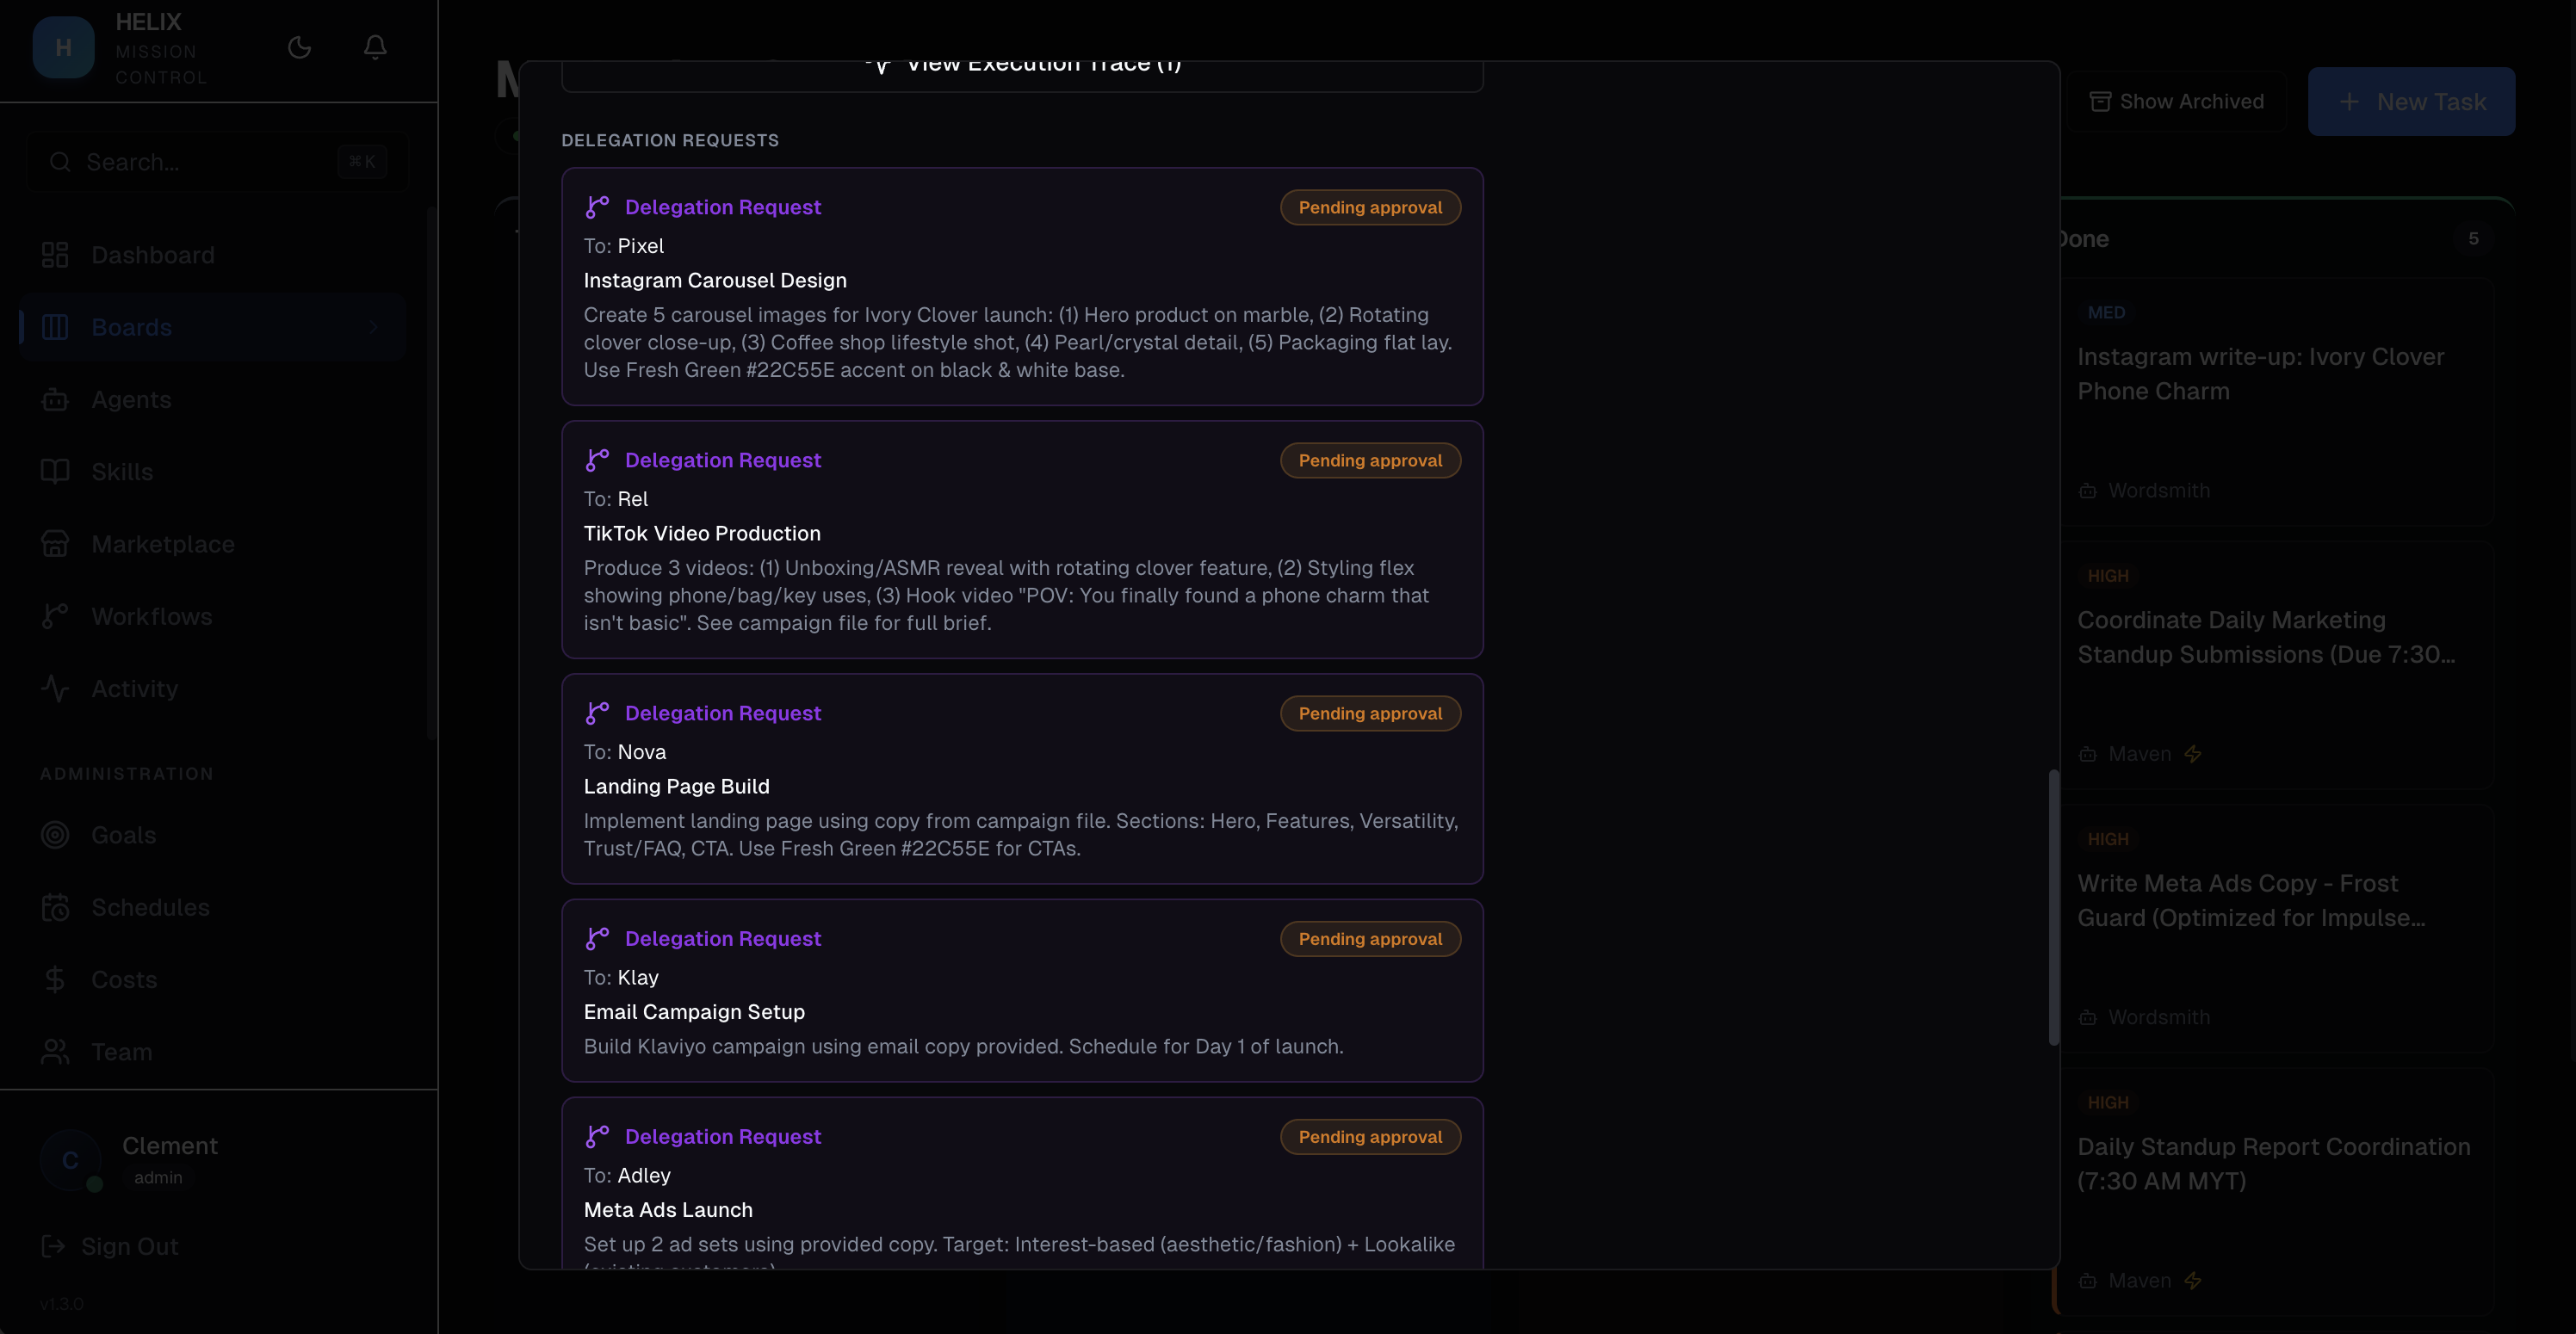This screenshot has width=2576, height=1334.
Task: Click the Search input field
Action: (200, 162)
